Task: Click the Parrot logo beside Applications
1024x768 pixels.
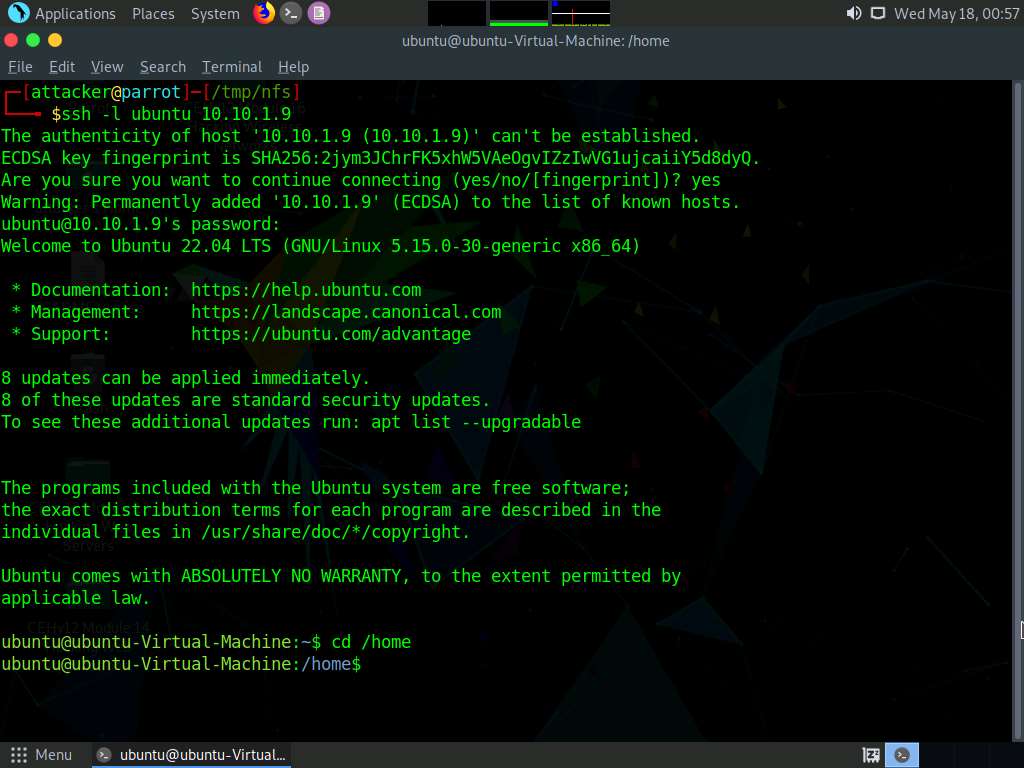Action: 18,13
